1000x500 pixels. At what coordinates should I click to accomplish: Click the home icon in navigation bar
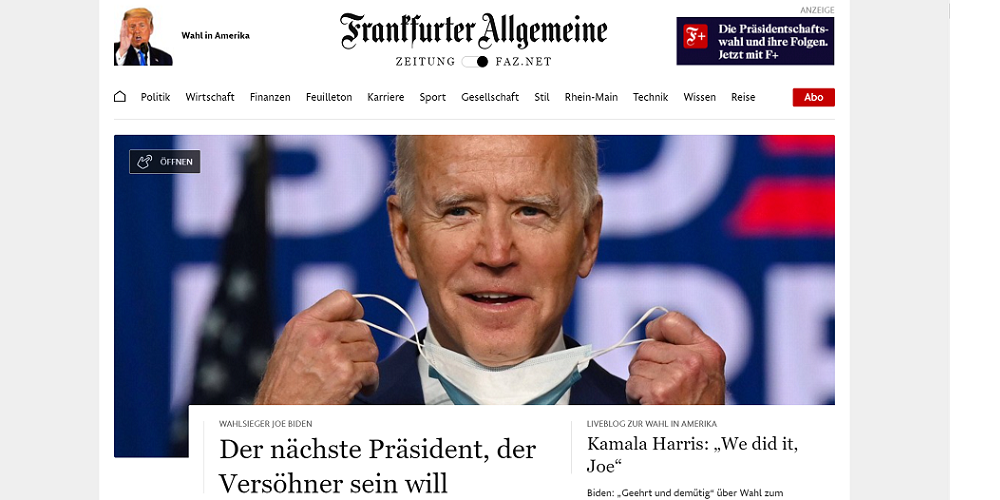pos(119,97)
